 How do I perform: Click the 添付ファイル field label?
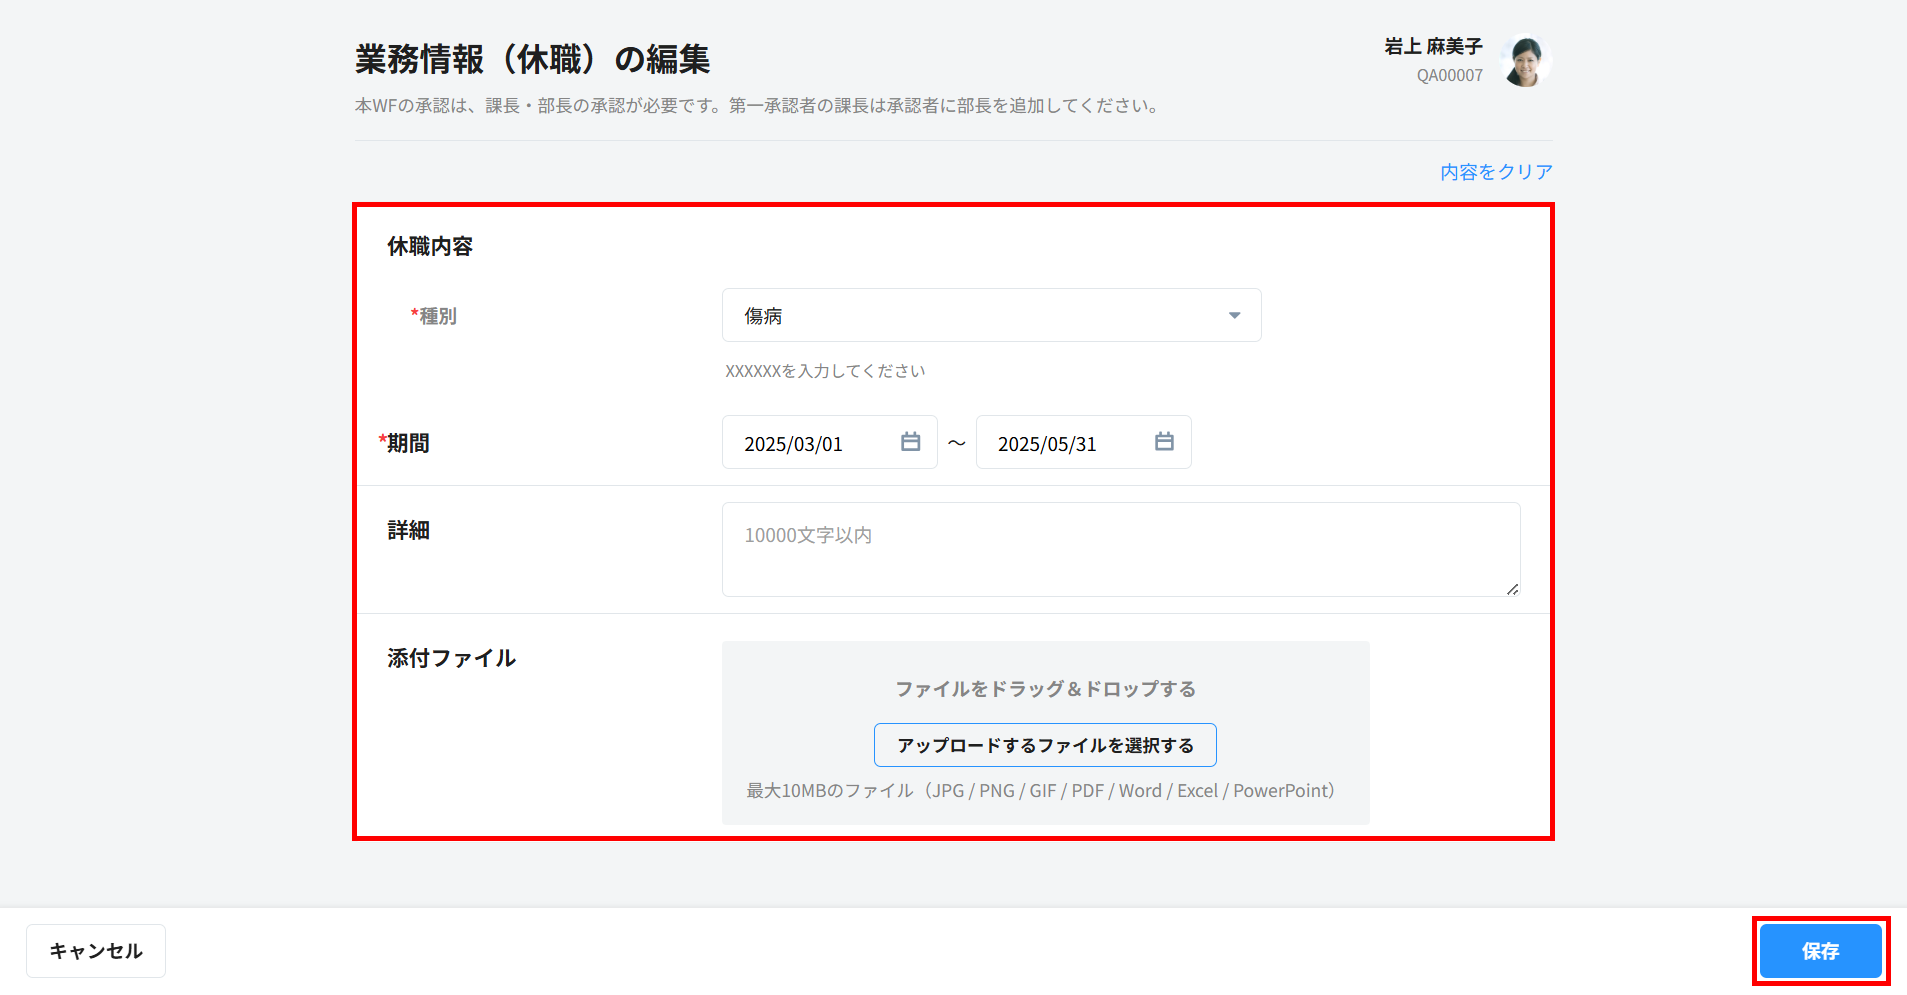(452, 658)
